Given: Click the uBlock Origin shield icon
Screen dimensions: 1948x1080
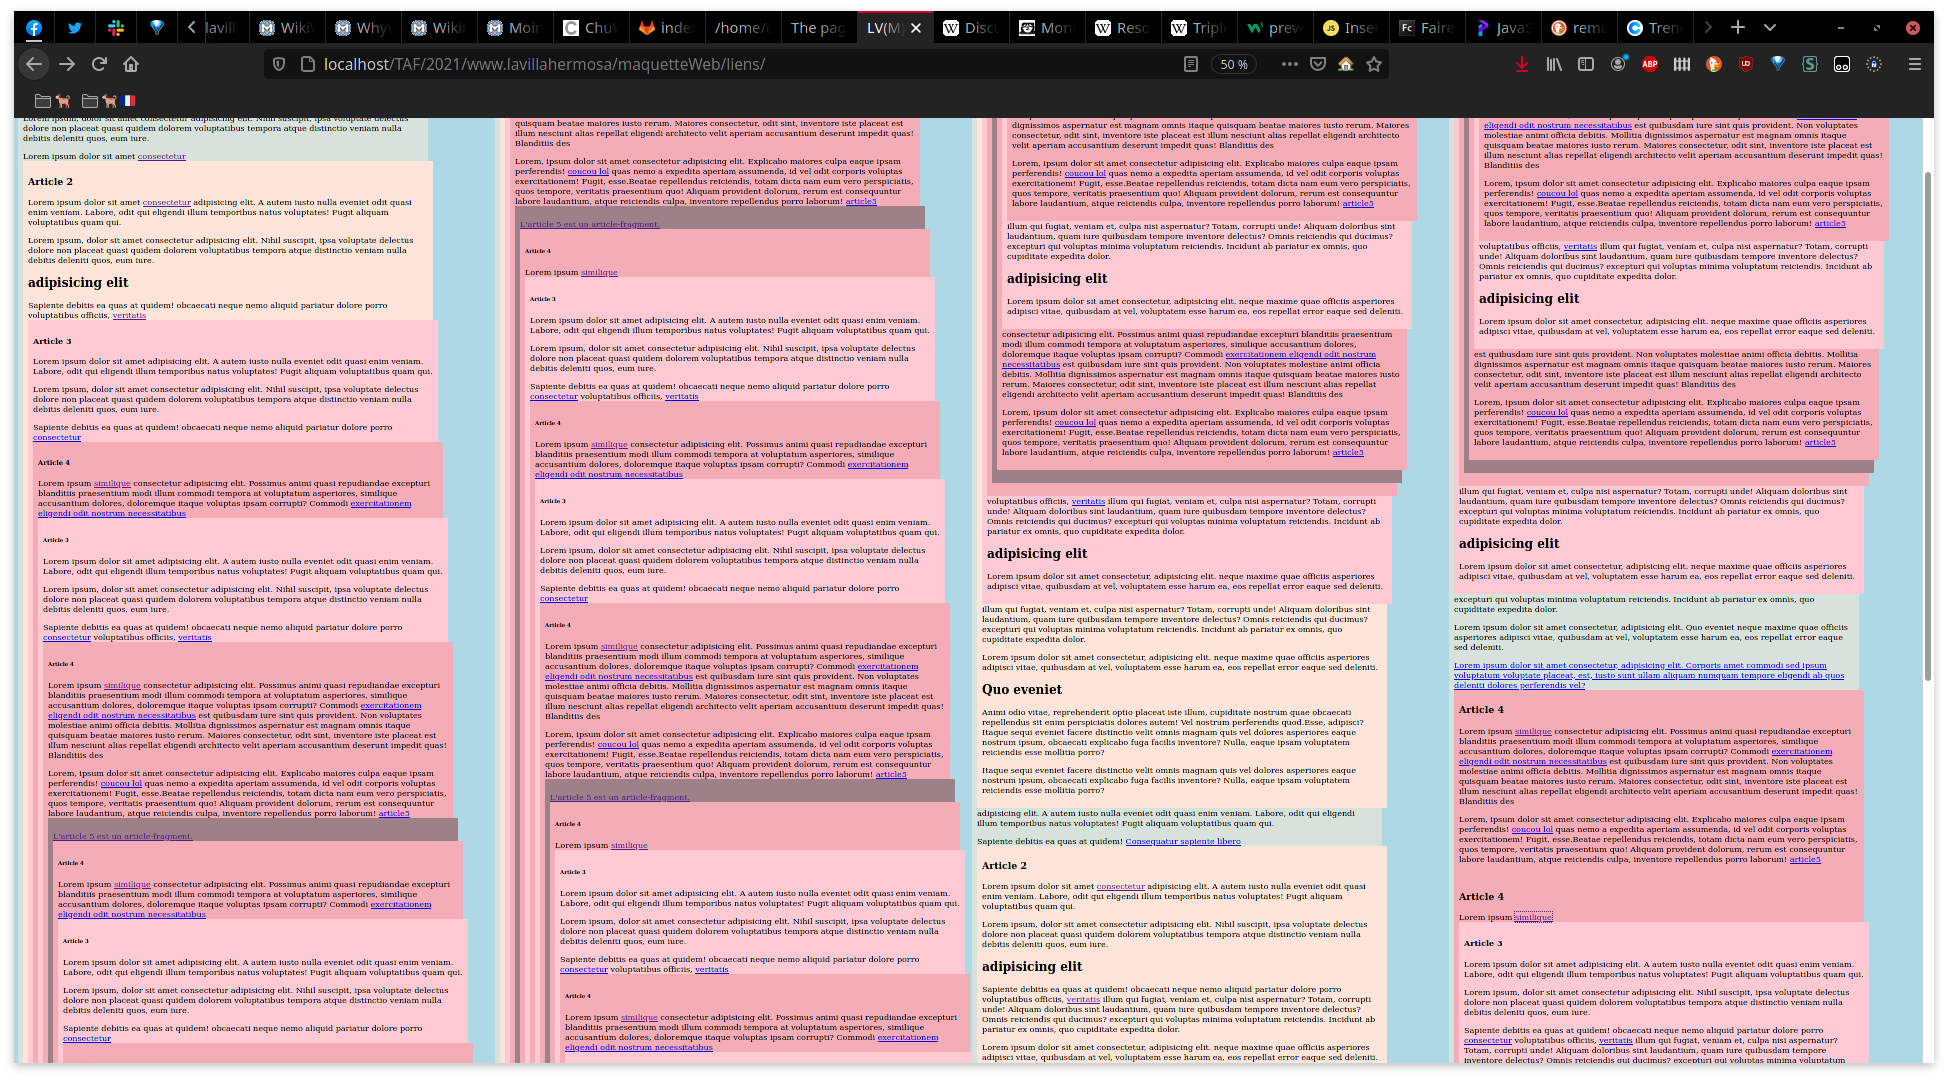Looking at the screenshot, I should 1746,64.
